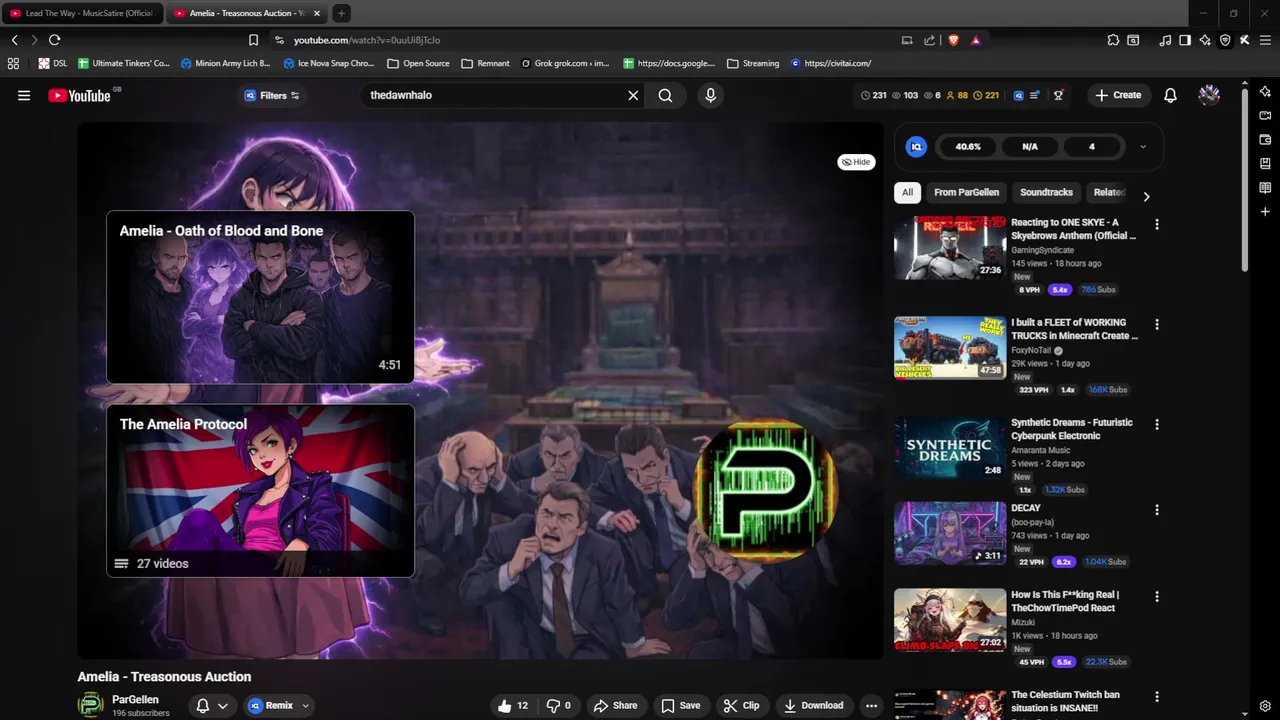Click the Brave Shields lion icon
1280x720 pixels.
point(953,40)
